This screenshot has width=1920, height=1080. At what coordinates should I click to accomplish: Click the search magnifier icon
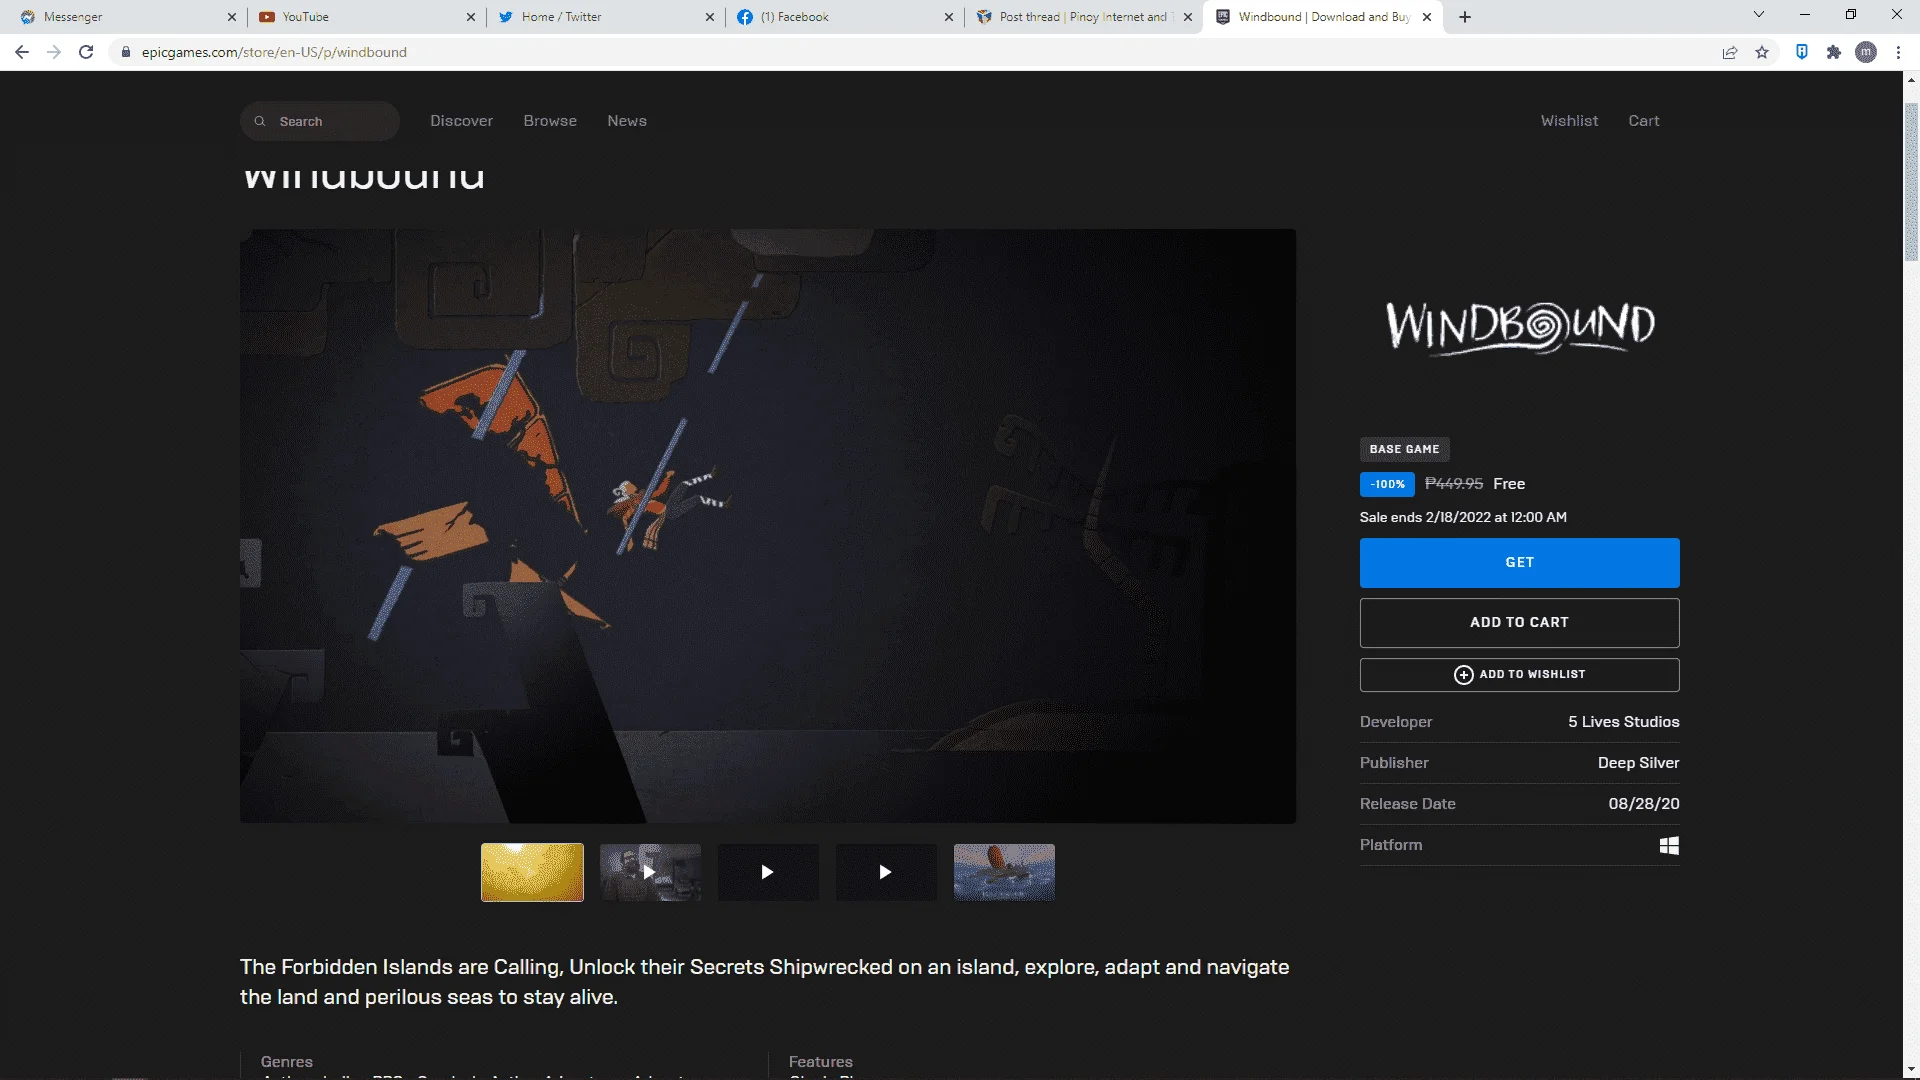click(x=260, y=121)
